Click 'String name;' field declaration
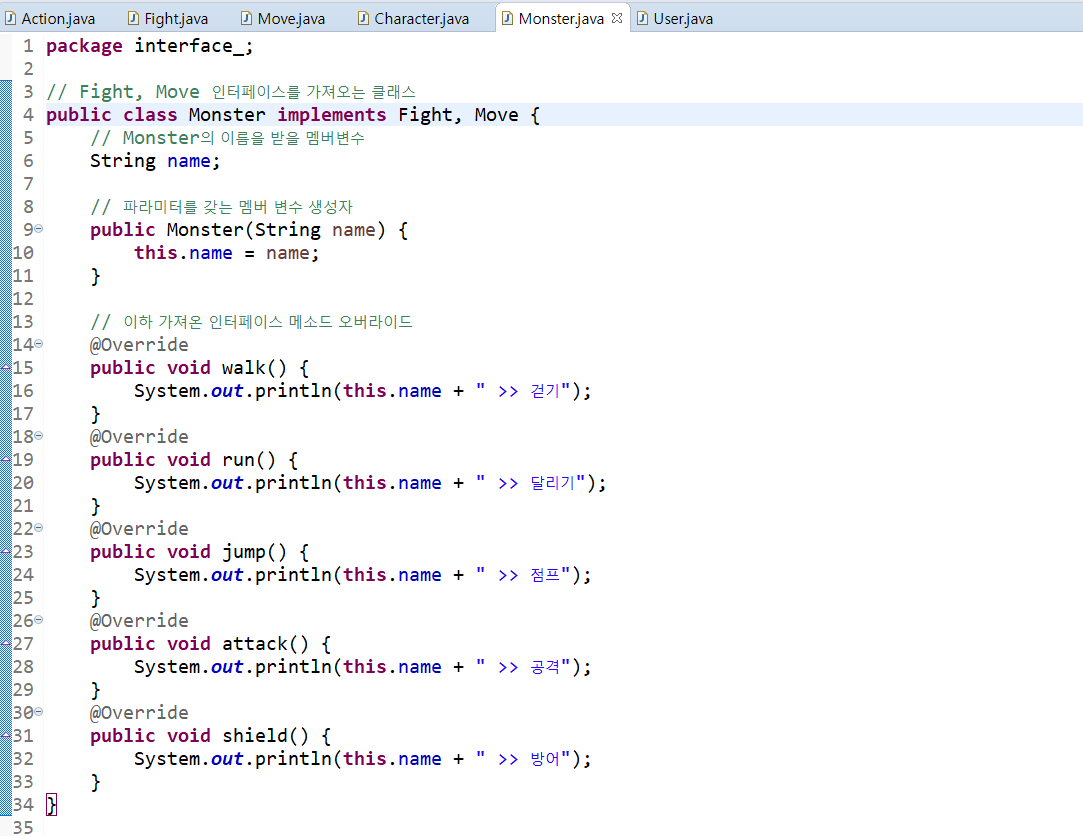1083x836 pixels. (155, 161)
